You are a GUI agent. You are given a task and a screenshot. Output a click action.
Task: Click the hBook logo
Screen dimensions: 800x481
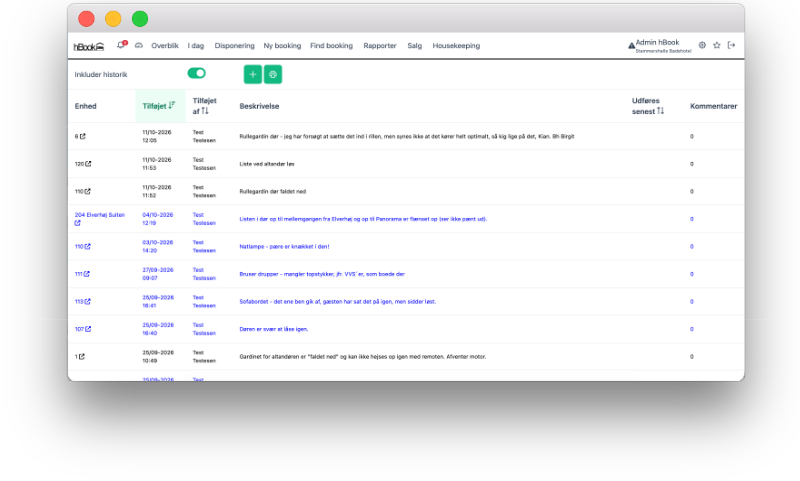click(x=89, y=46)
